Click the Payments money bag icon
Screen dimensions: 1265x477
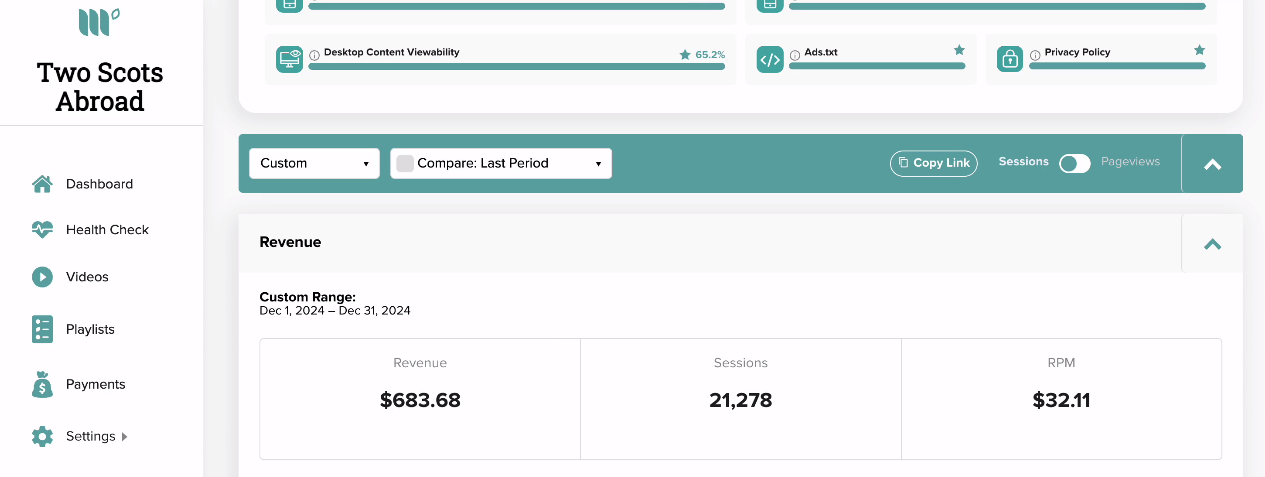click(x=42, y=384)
